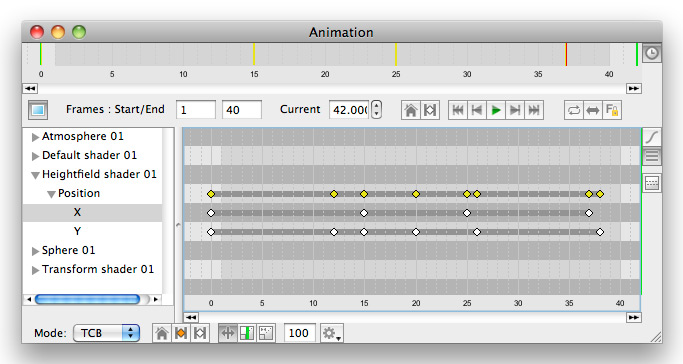Screen dimensions: 683x364
Task: Click the 100 value field in bottom toolbar
Action: coord(299,333)
